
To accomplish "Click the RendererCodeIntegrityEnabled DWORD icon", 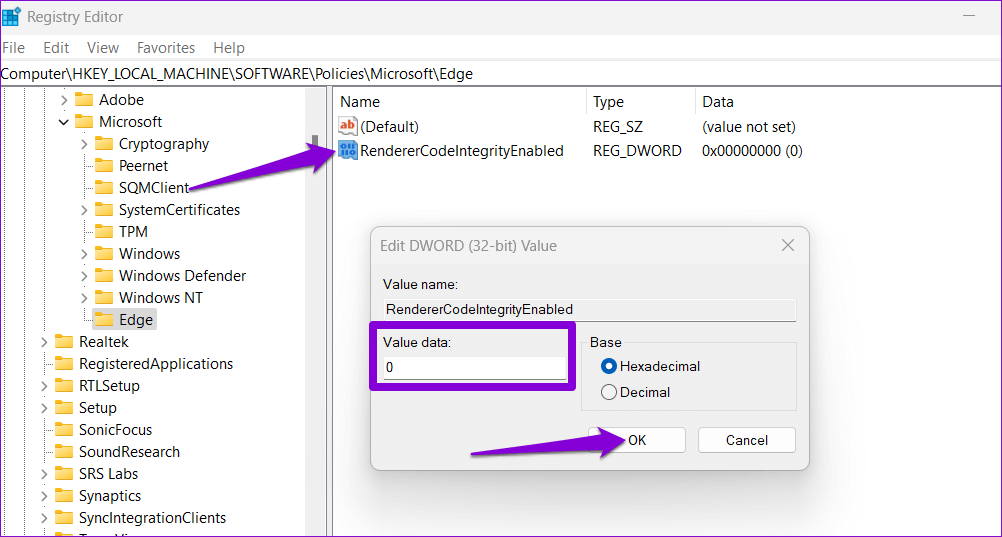I will [348, 151].
